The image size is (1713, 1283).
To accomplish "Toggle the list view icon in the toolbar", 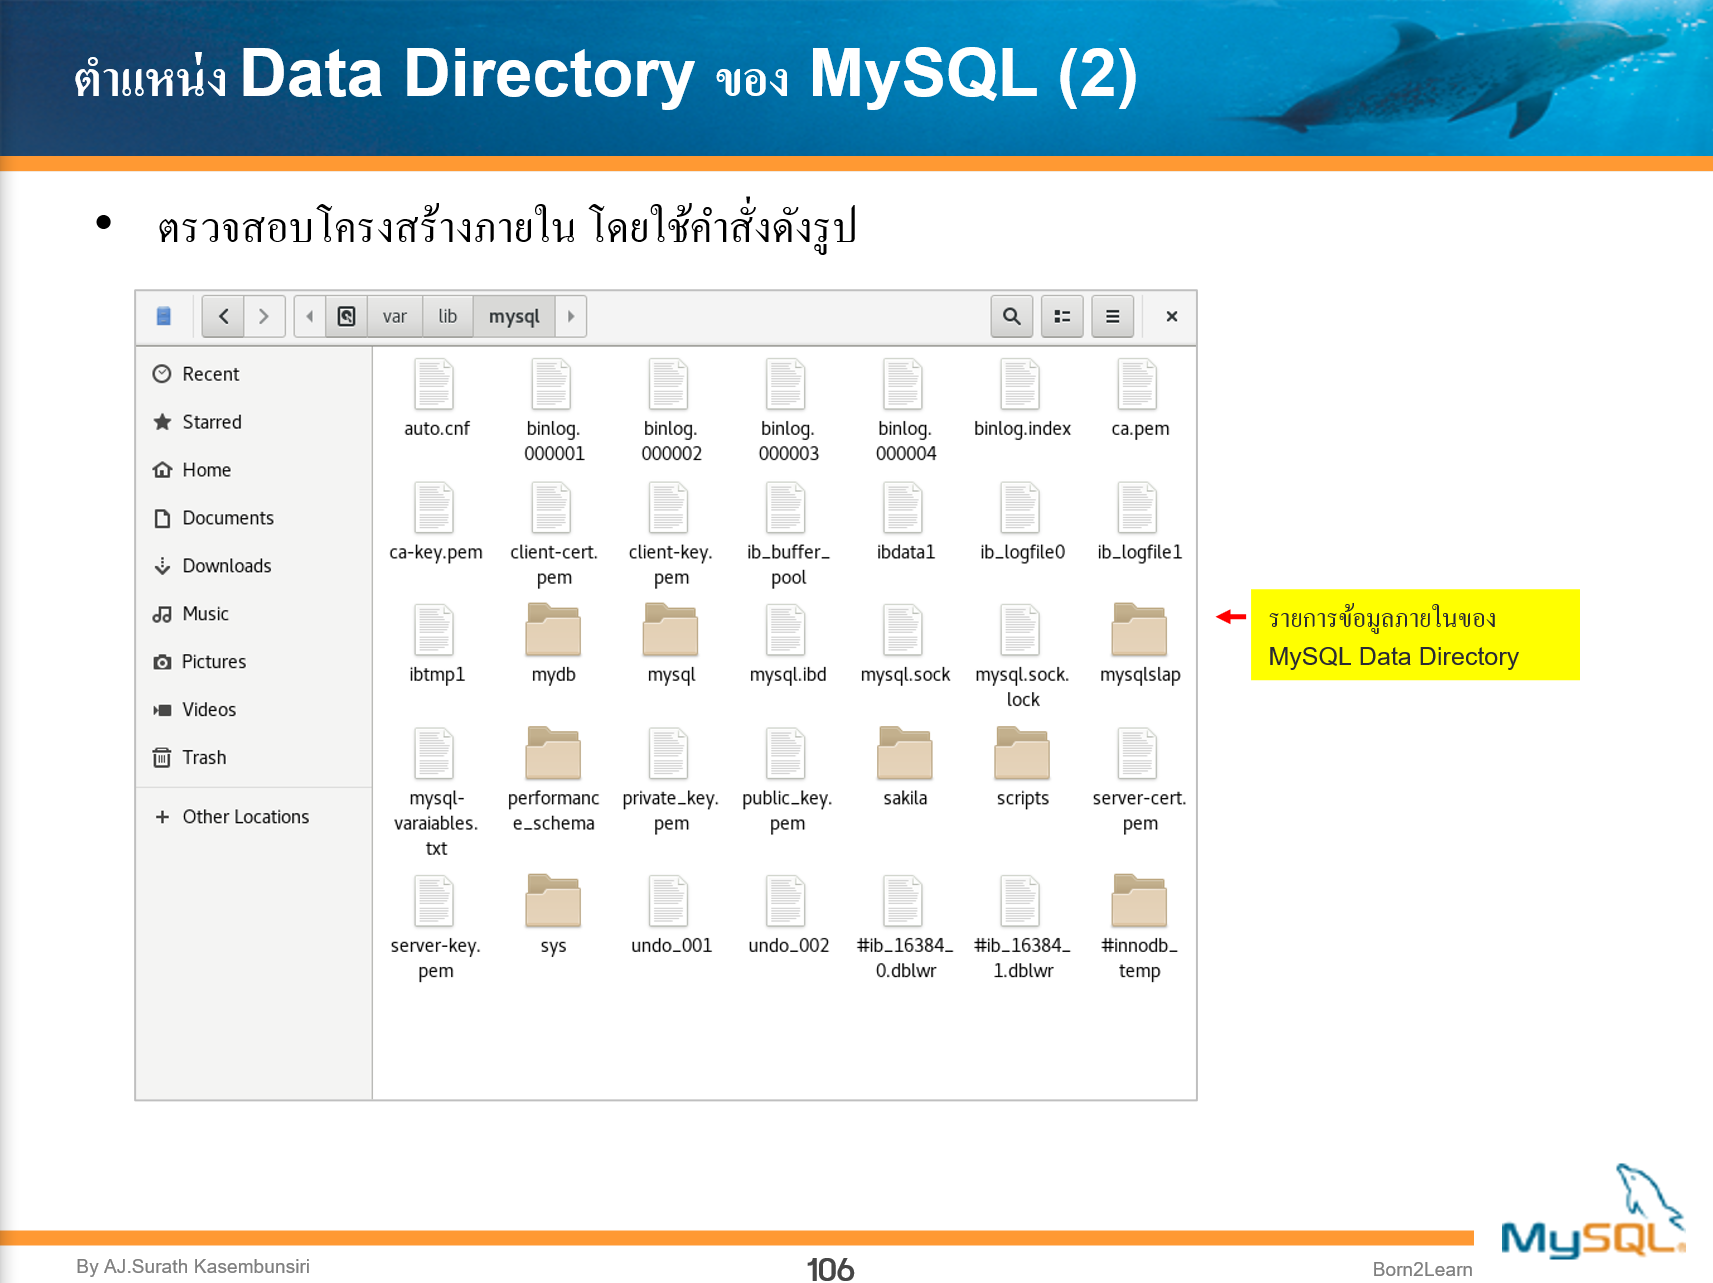I will point(1061,316).
